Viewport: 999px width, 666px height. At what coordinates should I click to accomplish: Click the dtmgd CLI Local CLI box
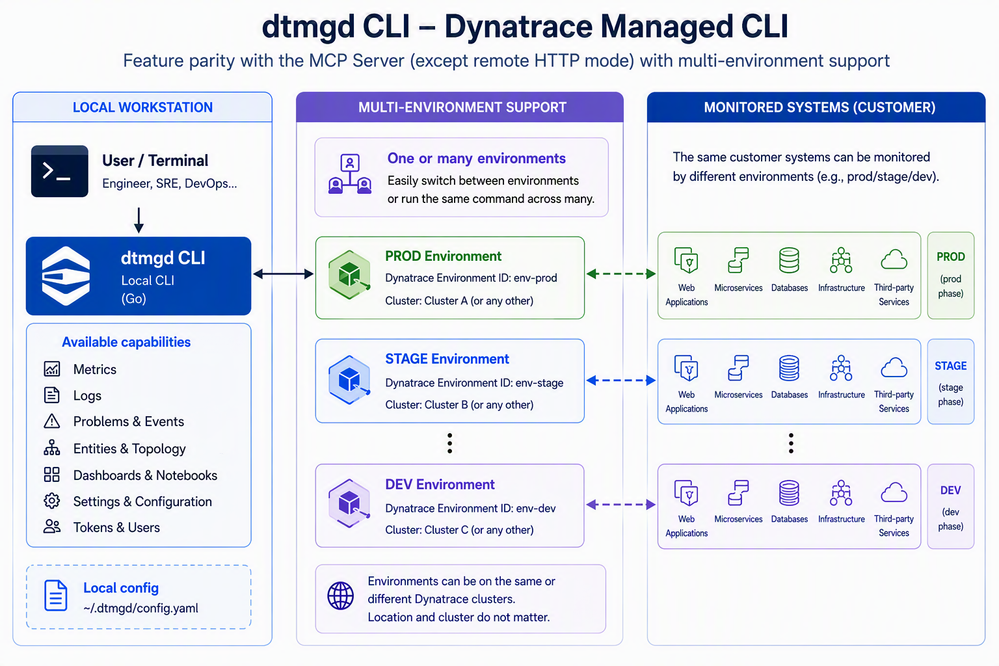139,276
